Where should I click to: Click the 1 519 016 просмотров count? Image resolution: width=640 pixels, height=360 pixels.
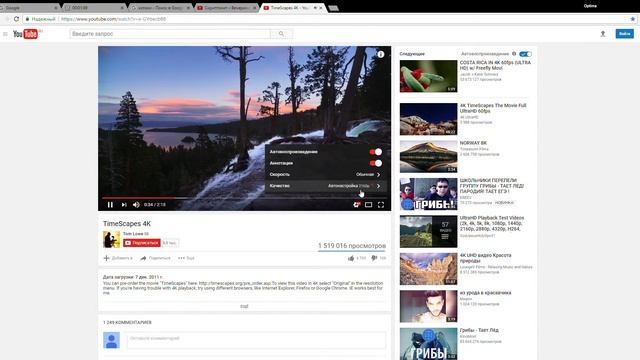(352, 246)
